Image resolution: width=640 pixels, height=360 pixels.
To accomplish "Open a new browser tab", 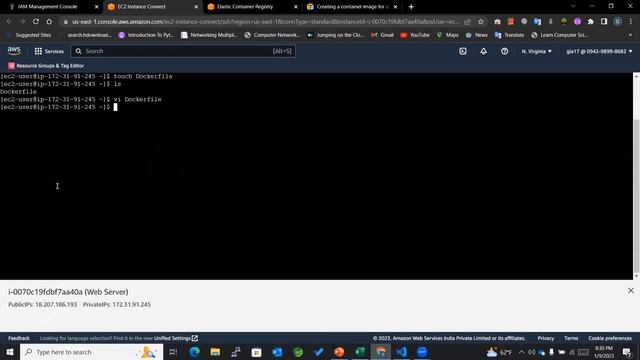I will tap(411, 7).
